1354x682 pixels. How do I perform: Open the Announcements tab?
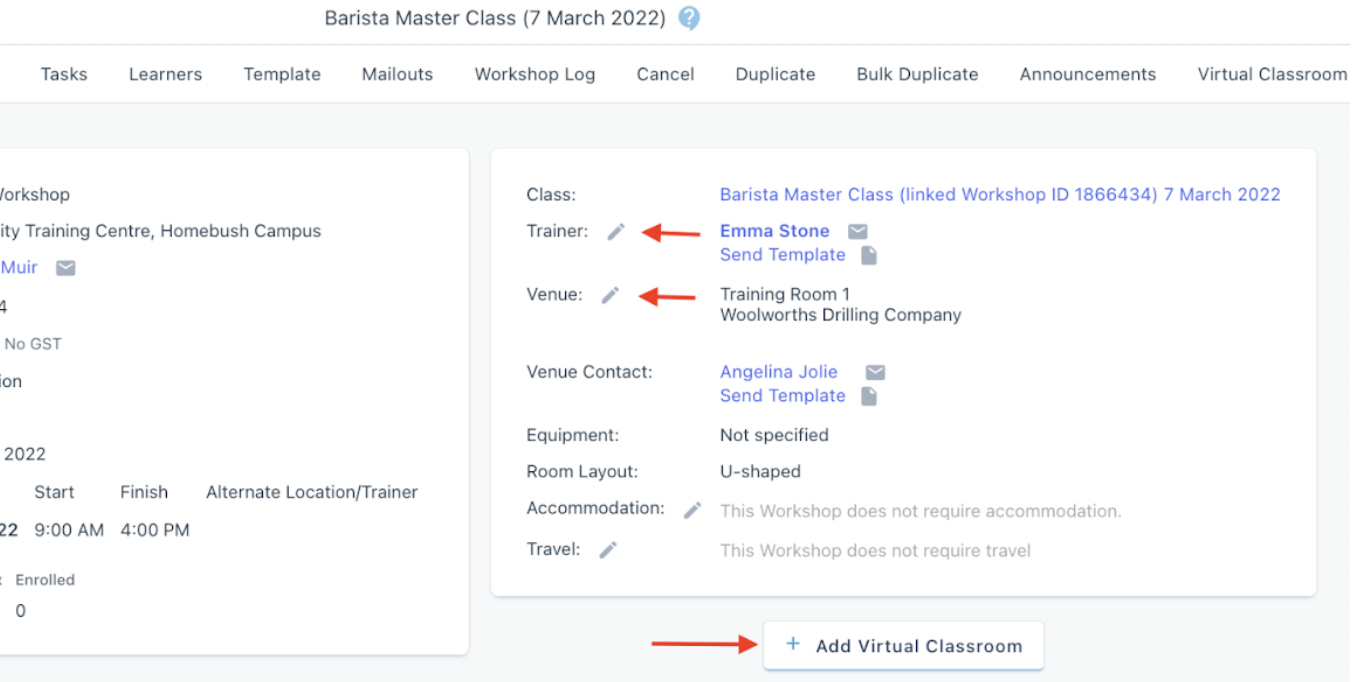(x=1088, y=74)
